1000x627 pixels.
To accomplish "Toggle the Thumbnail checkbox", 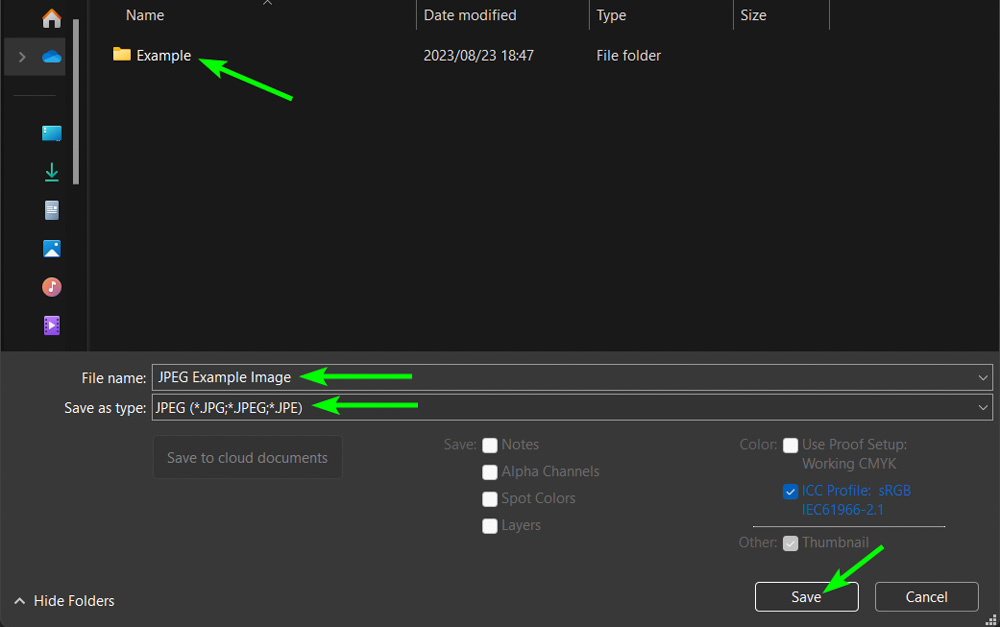I will point(790,543).
